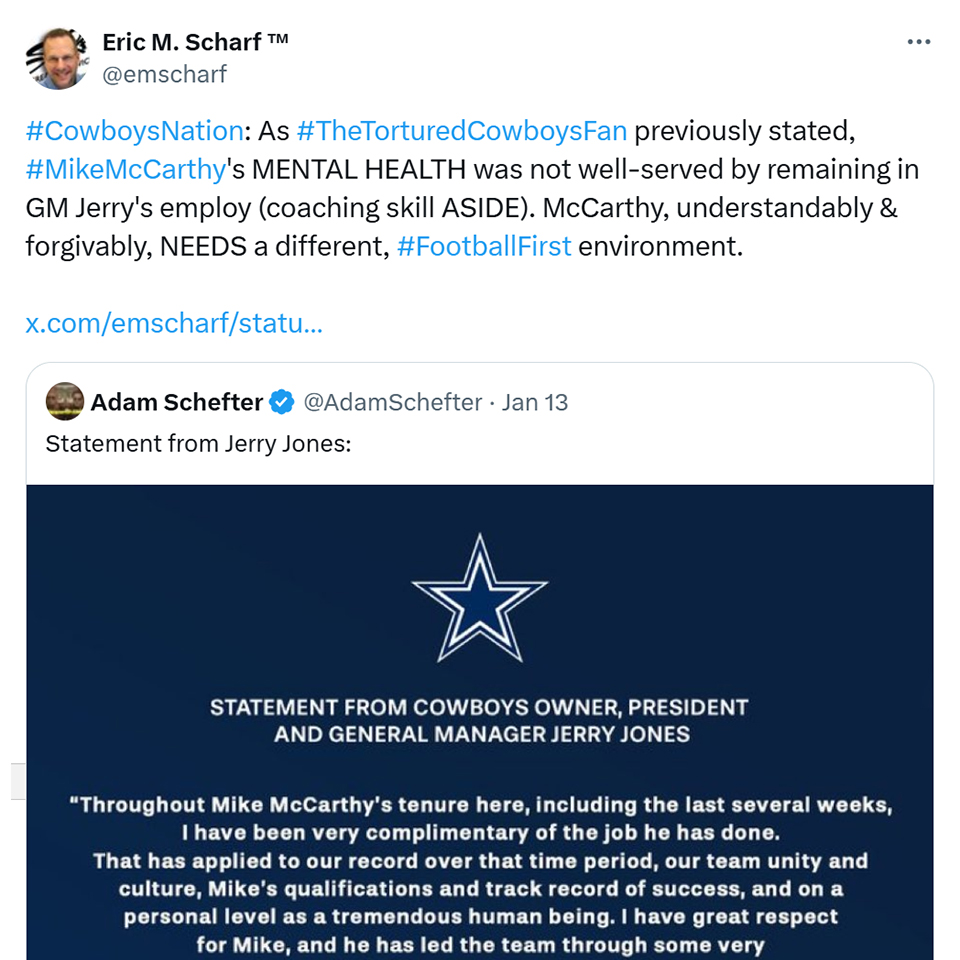Click the Cowboys star logo
The width and height of the screenshot is (960, 960).
(x=480, y=599)
